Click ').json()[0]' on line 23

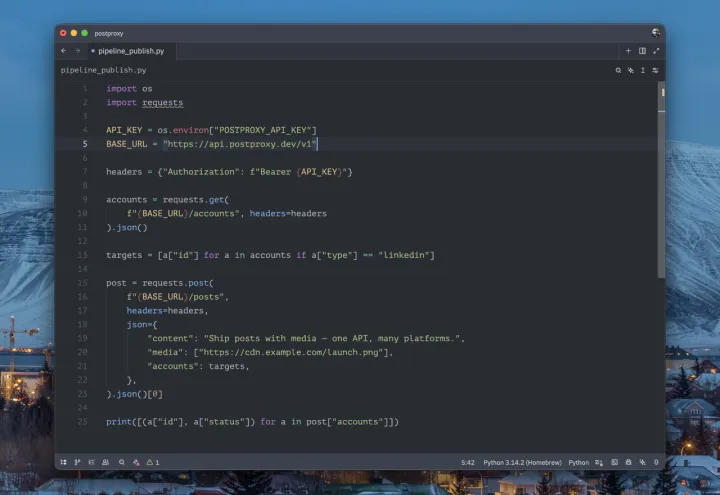coord(135,394)
